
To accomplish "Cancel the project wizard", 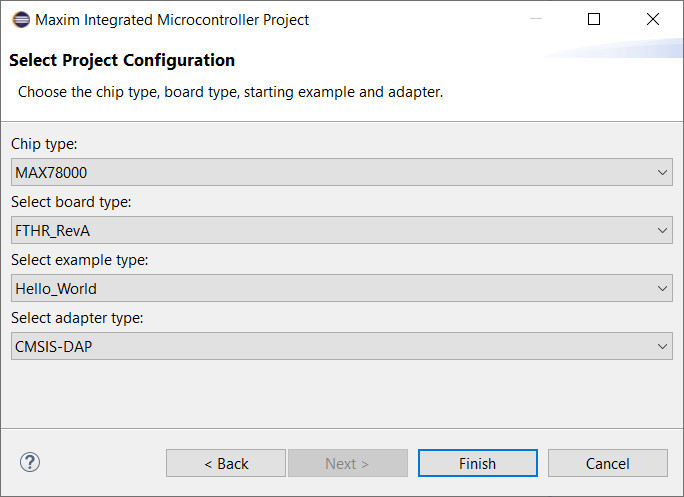I will point(607,463).
